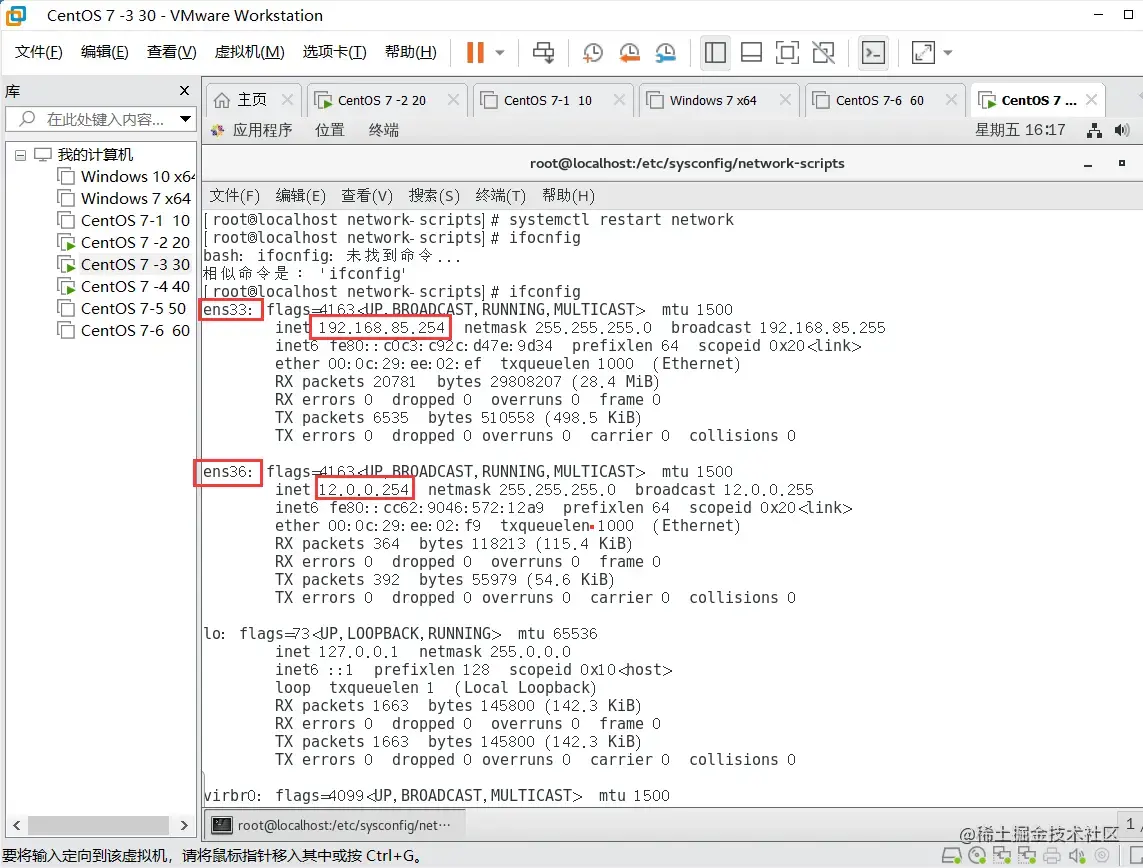Click the terminal taskbar button root@localhost
The height and width of the screenshot is (868, 1143).
click(332, 825)
